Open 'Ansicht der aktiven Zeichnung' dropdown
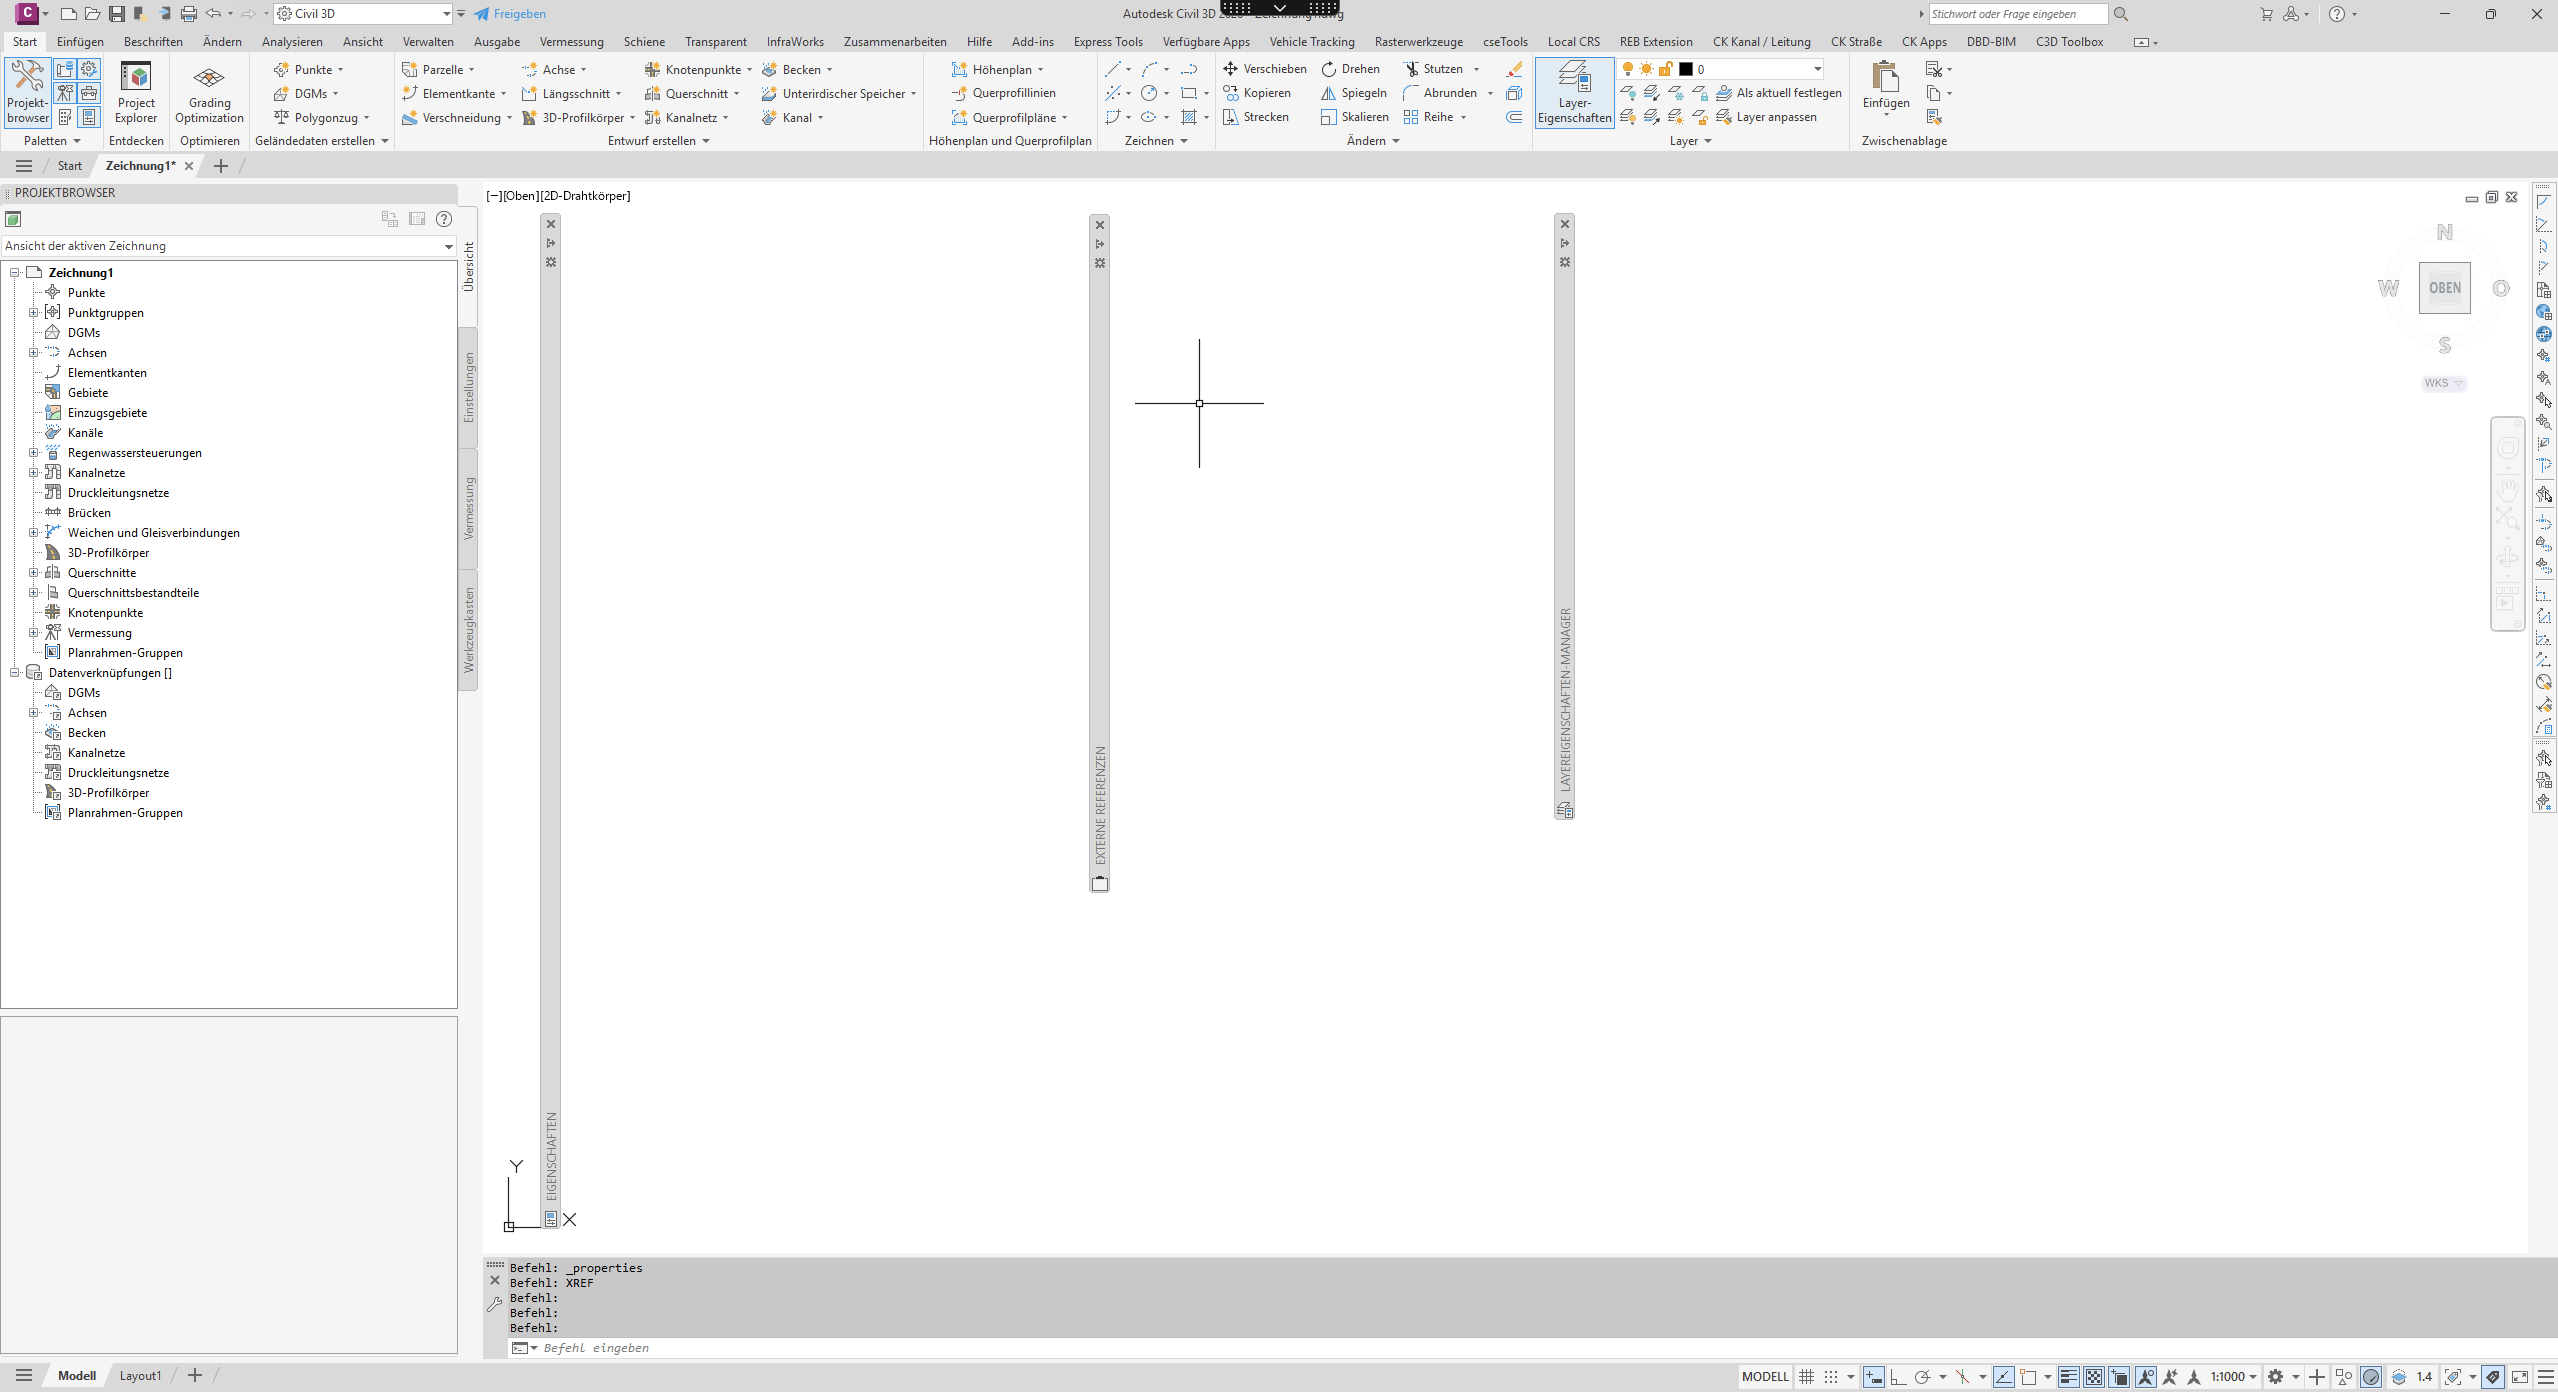Viewport: 2558px width, 1392px height. (228, 246)
